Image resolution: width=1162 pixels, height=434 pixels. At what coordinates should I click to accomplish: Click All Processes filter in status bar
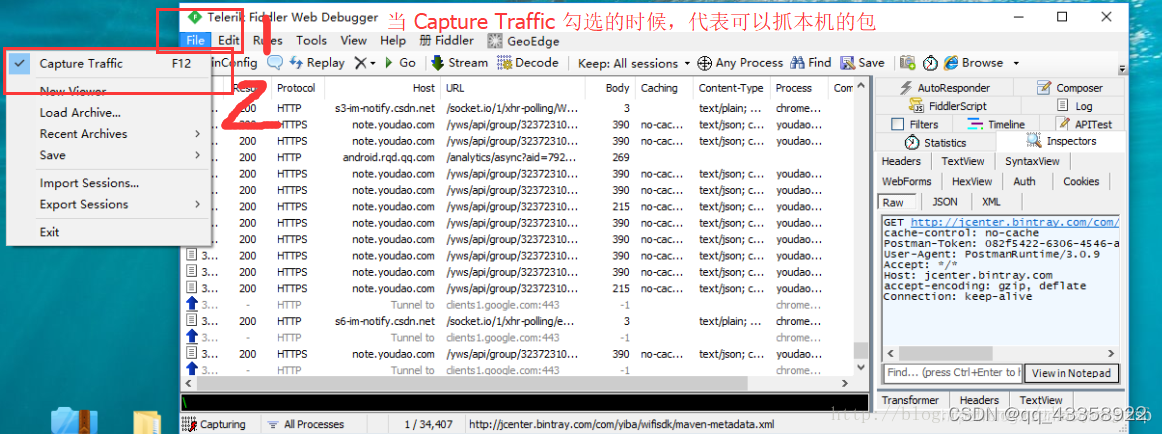point(306,424)
